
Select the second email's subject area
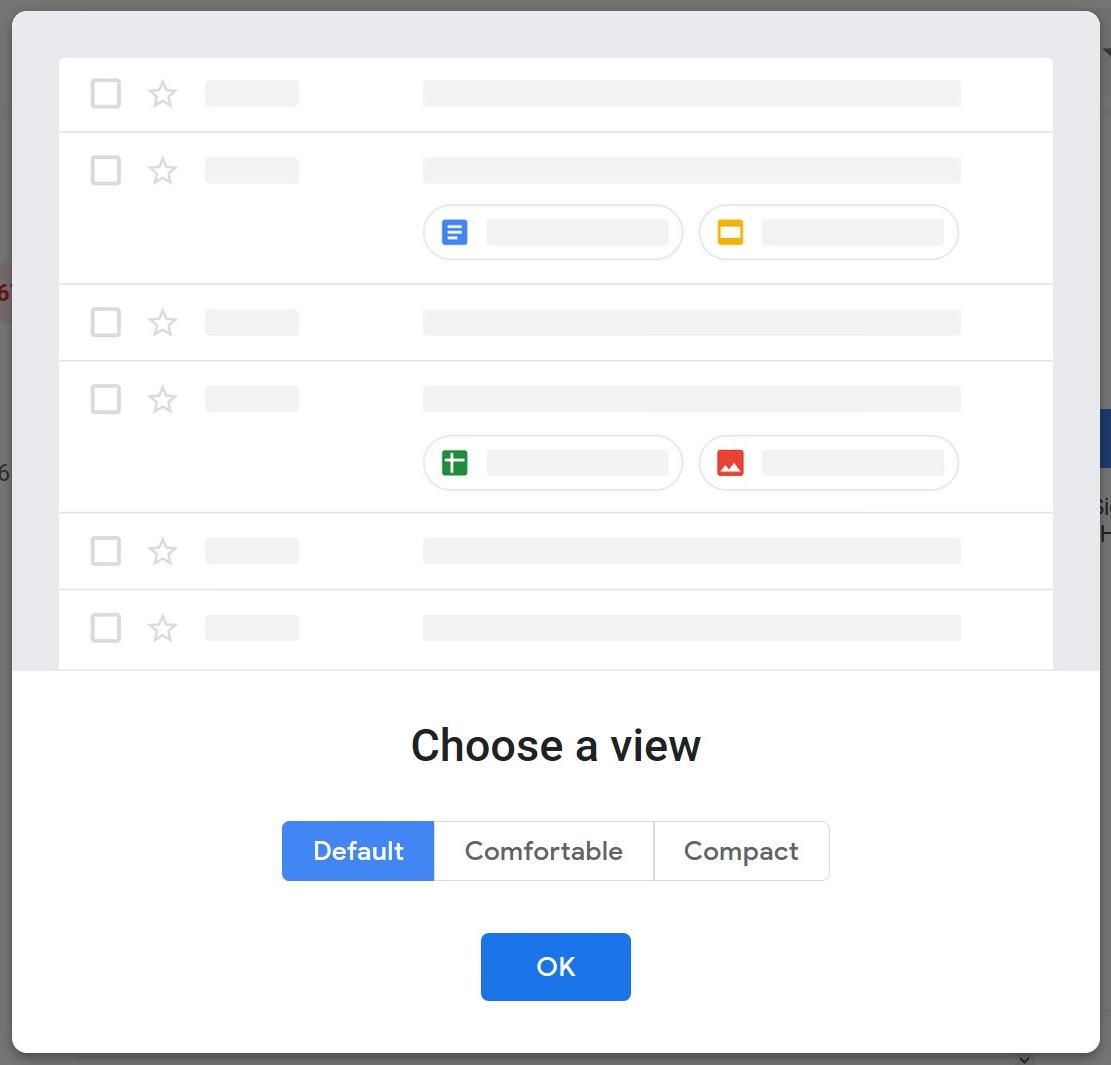point(690,170)
